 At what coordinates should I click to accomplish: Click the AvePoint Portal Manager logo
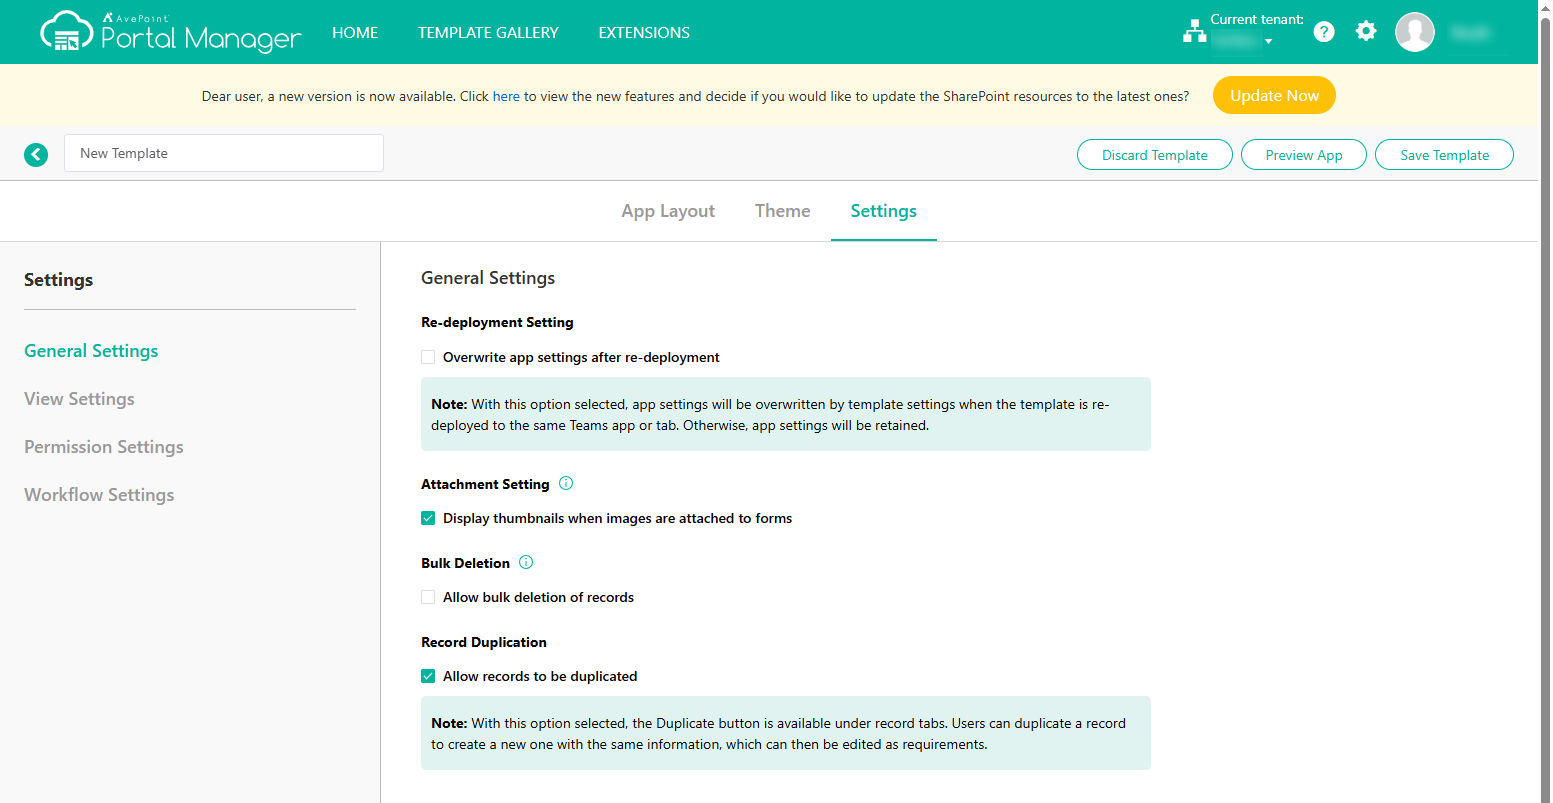[170, 31]
